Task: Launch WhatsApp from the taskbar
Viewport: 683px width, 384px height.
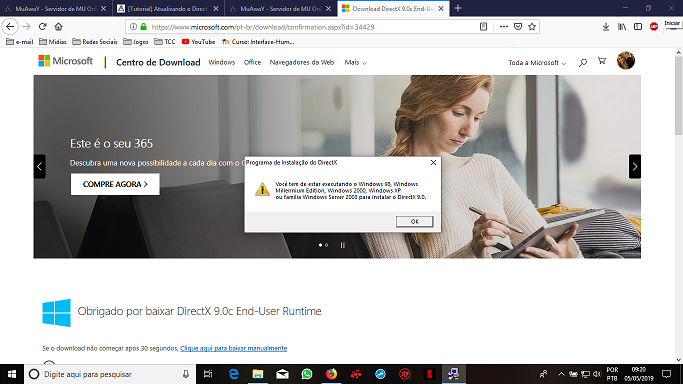Action: [x=307, y=374]
